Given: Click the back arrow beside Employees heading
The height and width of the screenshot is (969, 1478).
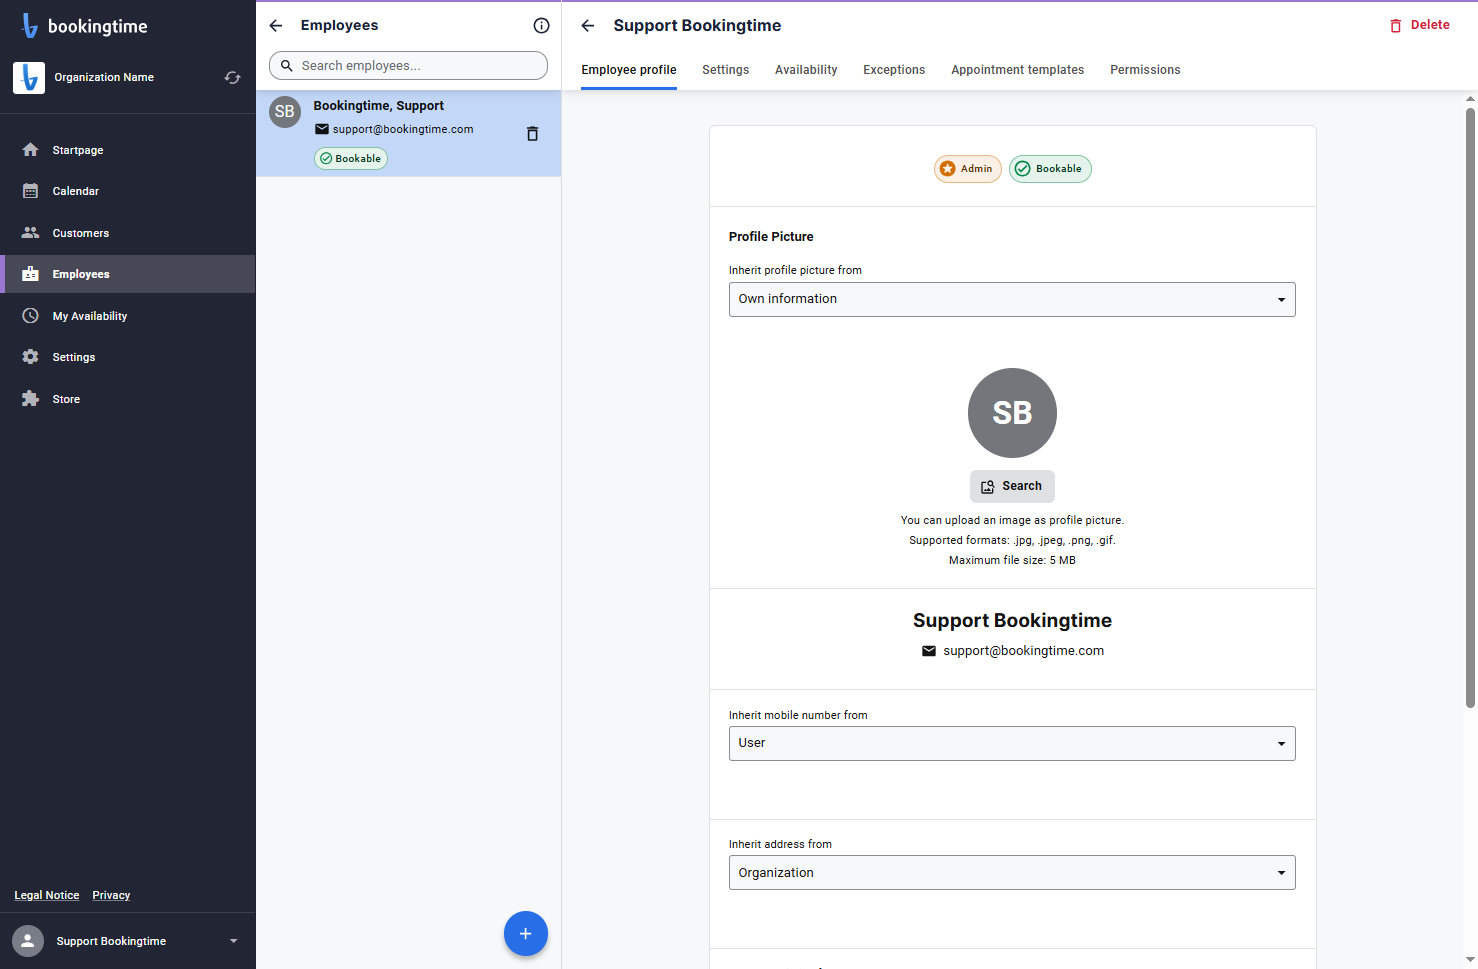Looking at the screenshot, I should click(x=276, y=26).
